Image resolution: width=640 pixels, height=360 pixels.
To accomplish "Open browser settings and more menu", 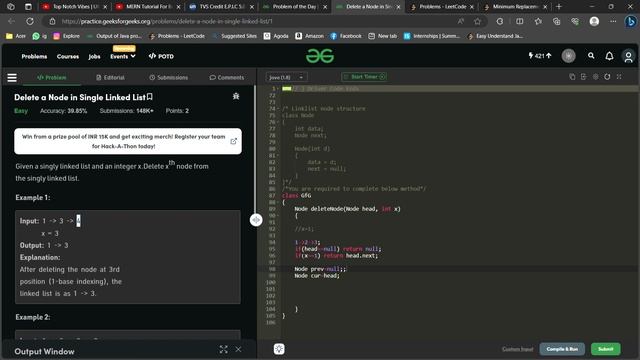I will (613, 21).
